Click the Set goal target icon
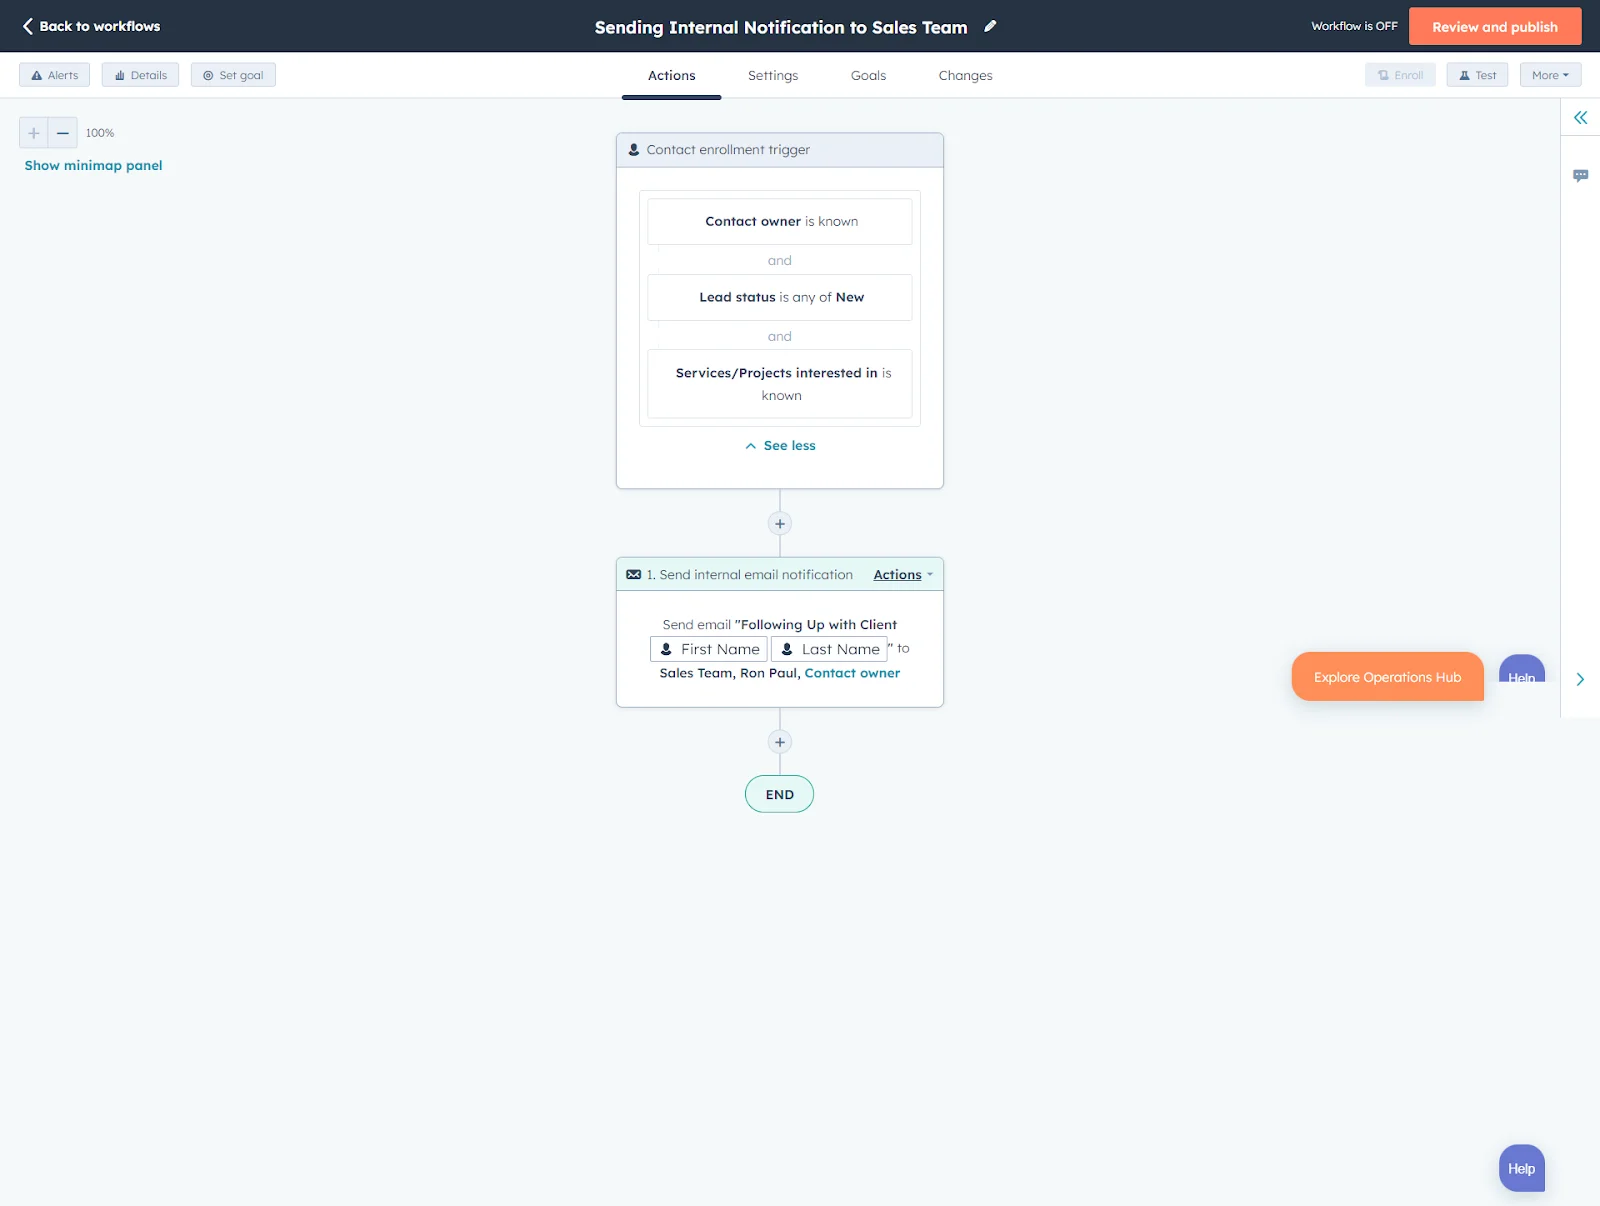Viewport: 1600px width, 1206px height. click(x=206, y=74)
